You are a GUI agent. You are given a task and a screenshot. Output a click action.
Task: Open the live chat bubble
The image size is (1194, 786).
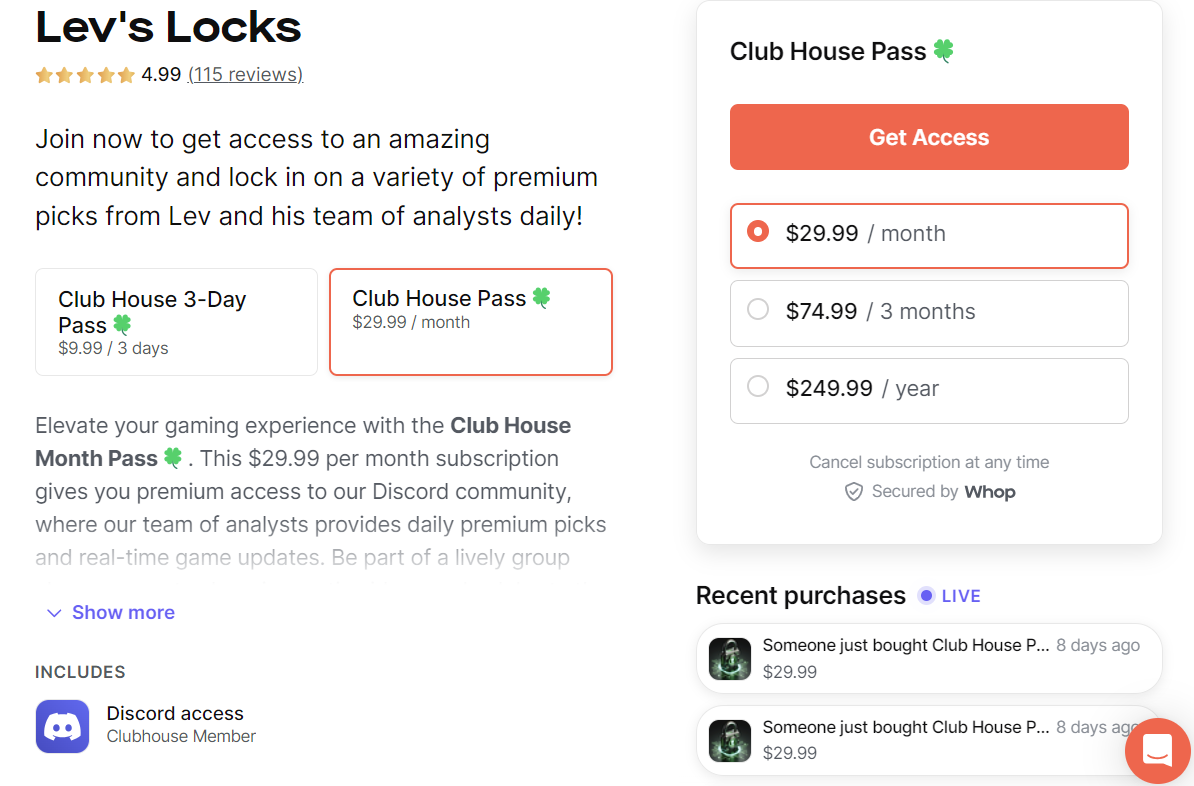[x=1157, y=751]
